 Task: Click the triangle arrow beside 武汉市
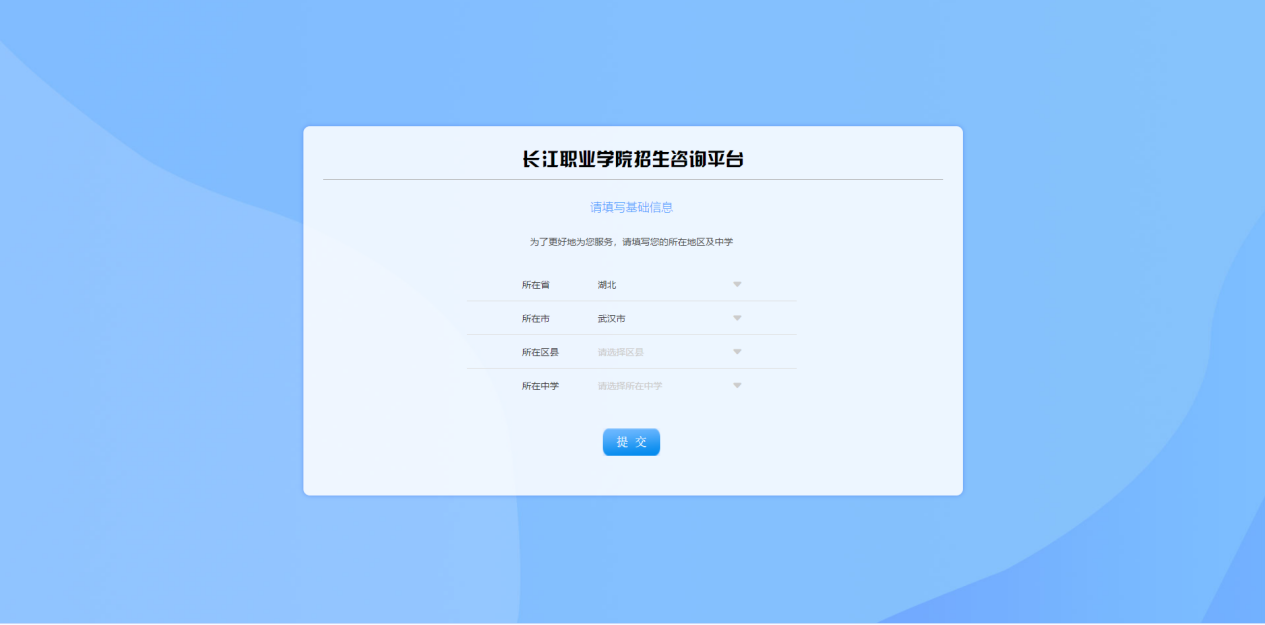pyautogui.click(x=737, y=319)
